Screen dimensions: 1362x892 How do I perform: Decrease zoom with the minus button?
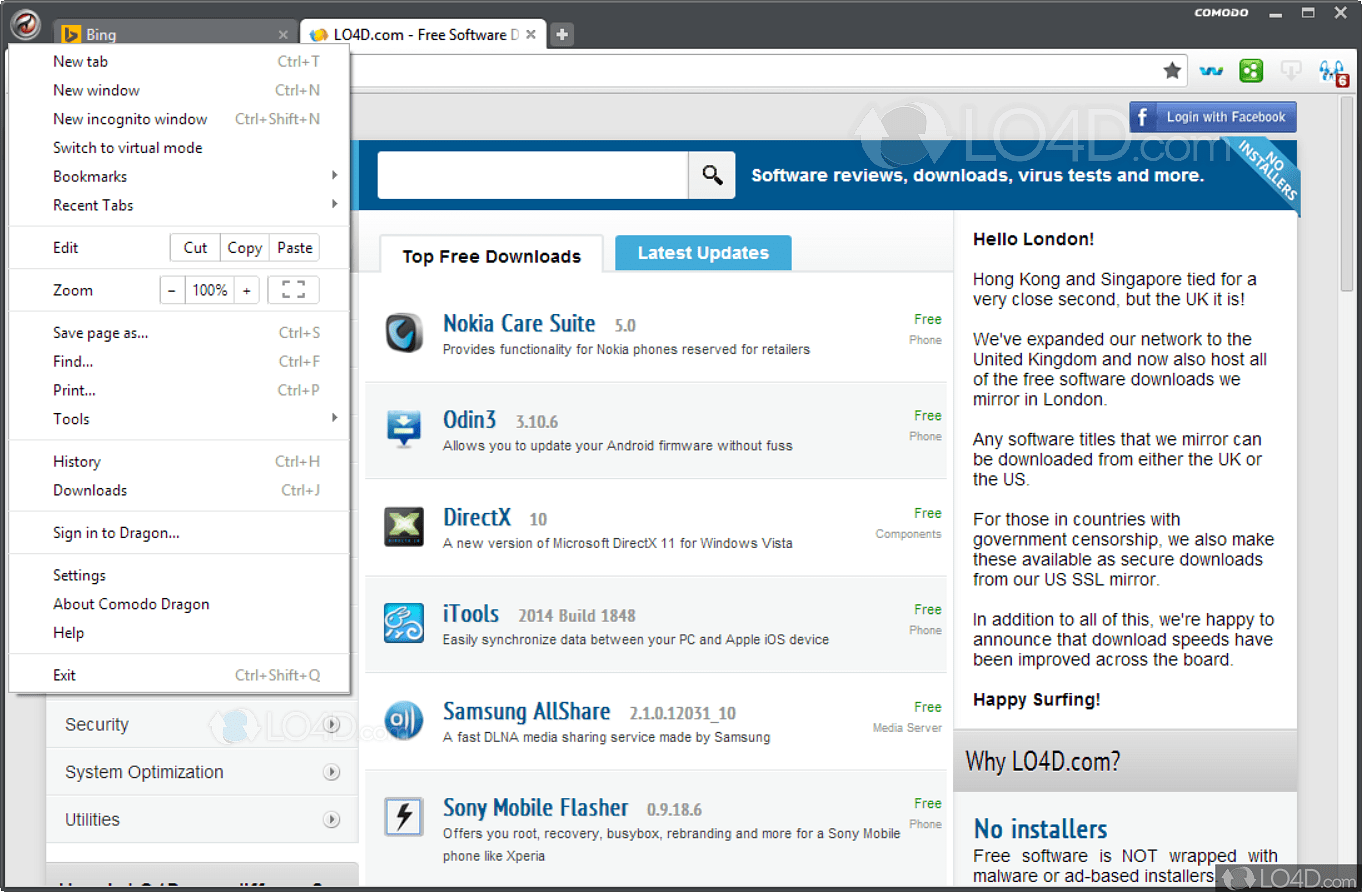pos(172,290)
